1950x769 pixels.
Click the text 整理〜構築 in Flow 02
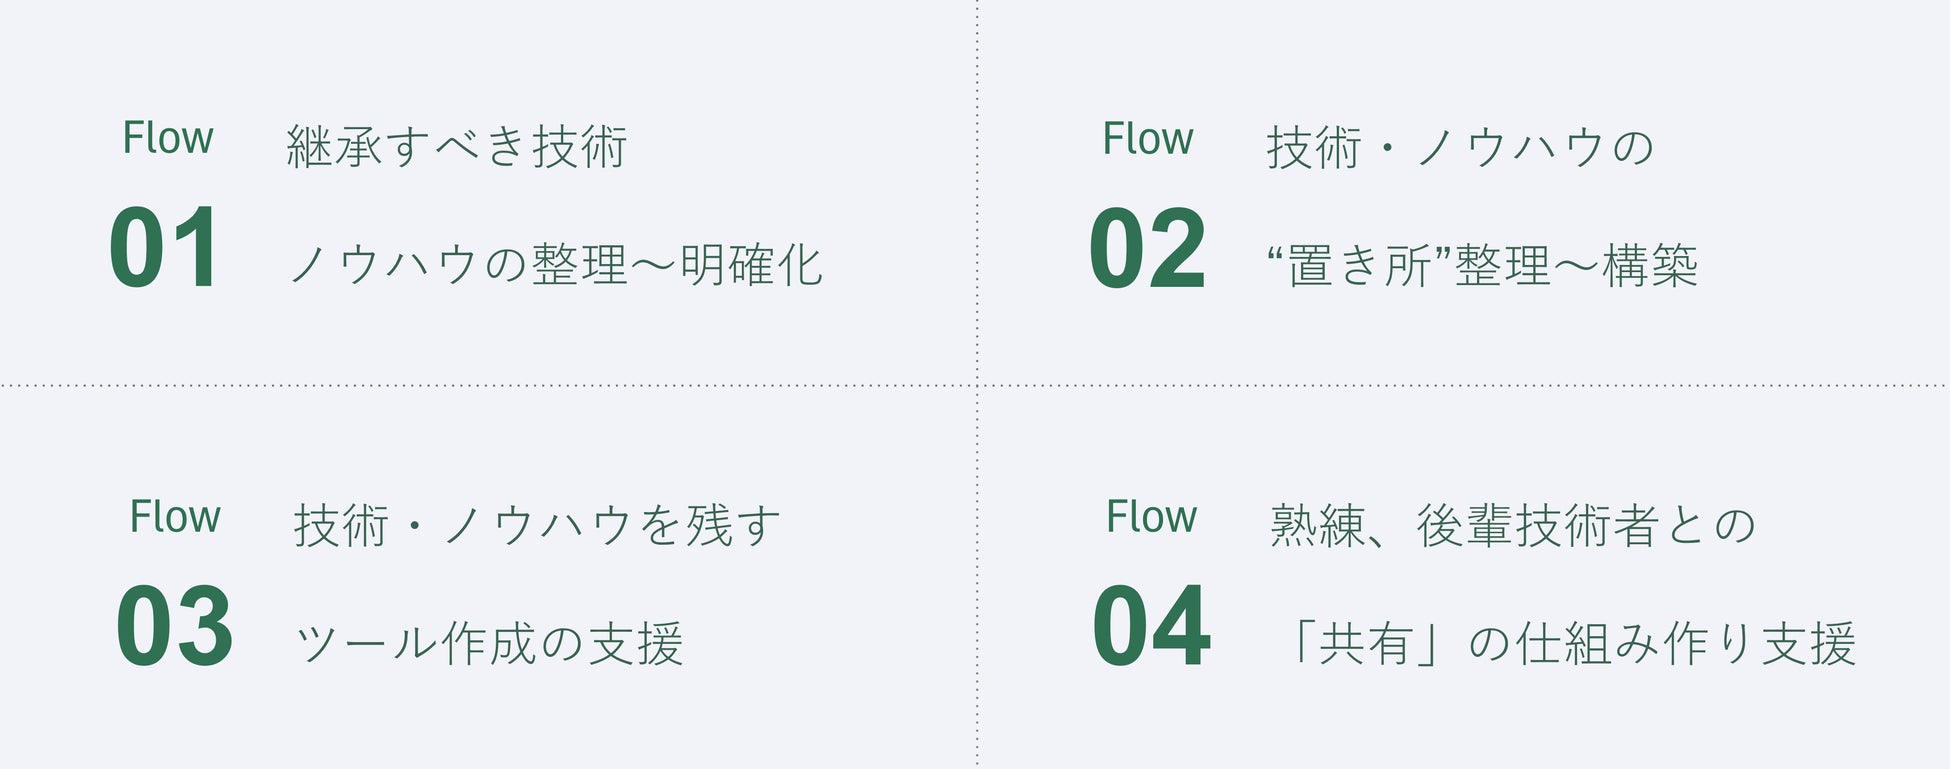[x=1576, y=266]
